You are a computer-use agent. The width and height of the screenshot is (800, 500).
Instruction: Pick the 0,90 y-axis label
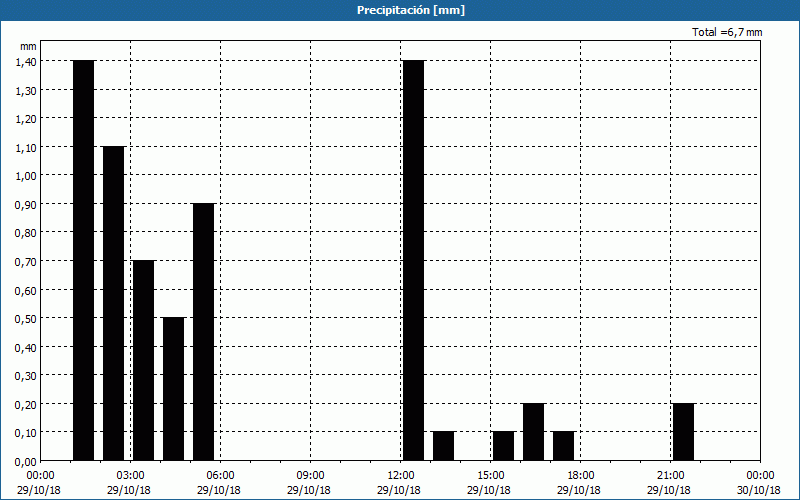coord(27,205)
